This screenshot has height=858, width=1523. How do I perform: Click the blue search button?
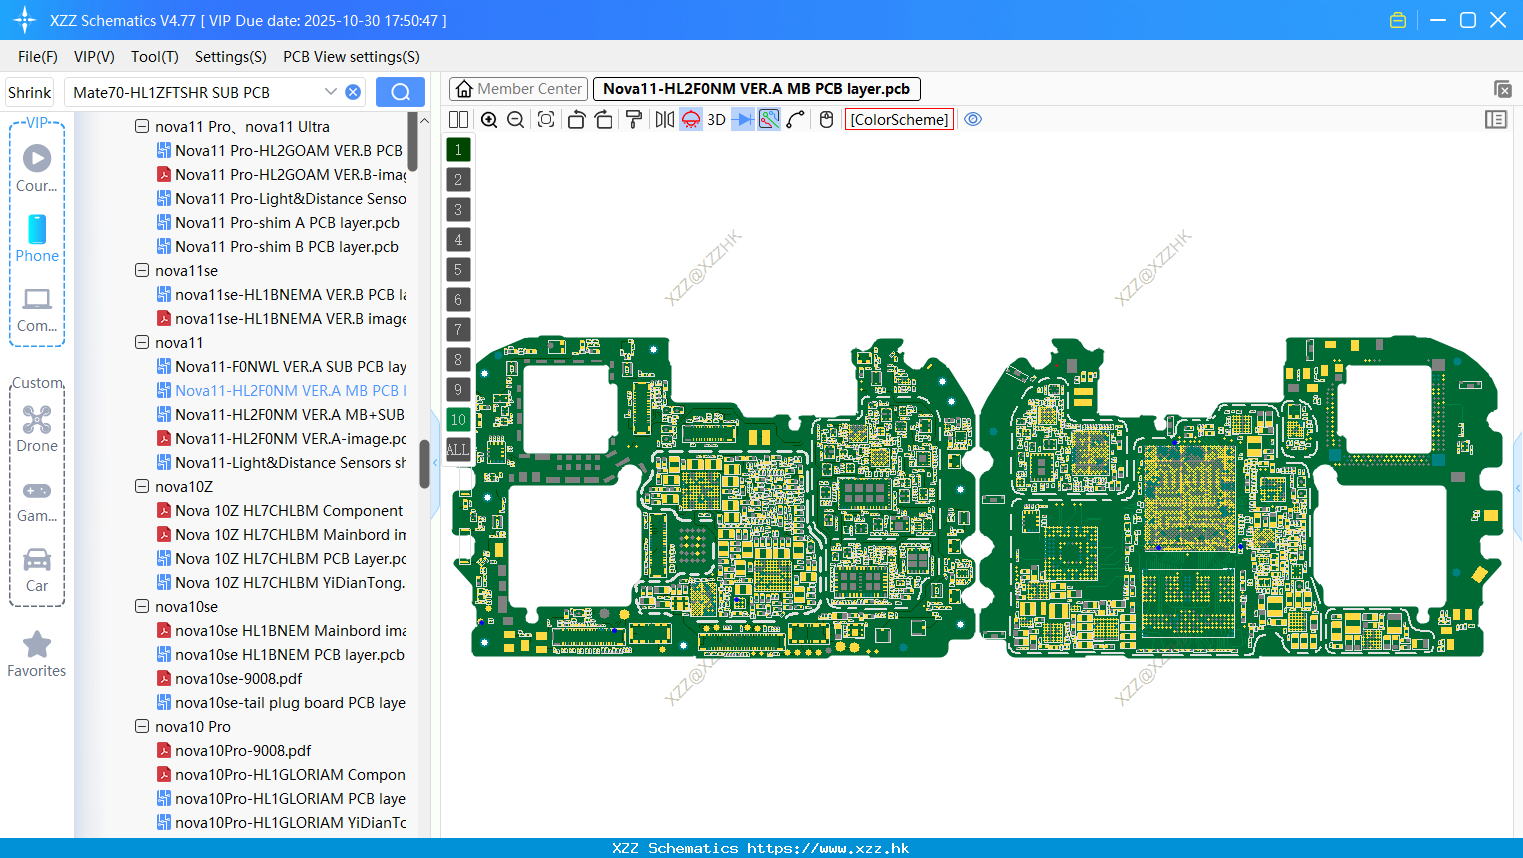click(400, 92)
